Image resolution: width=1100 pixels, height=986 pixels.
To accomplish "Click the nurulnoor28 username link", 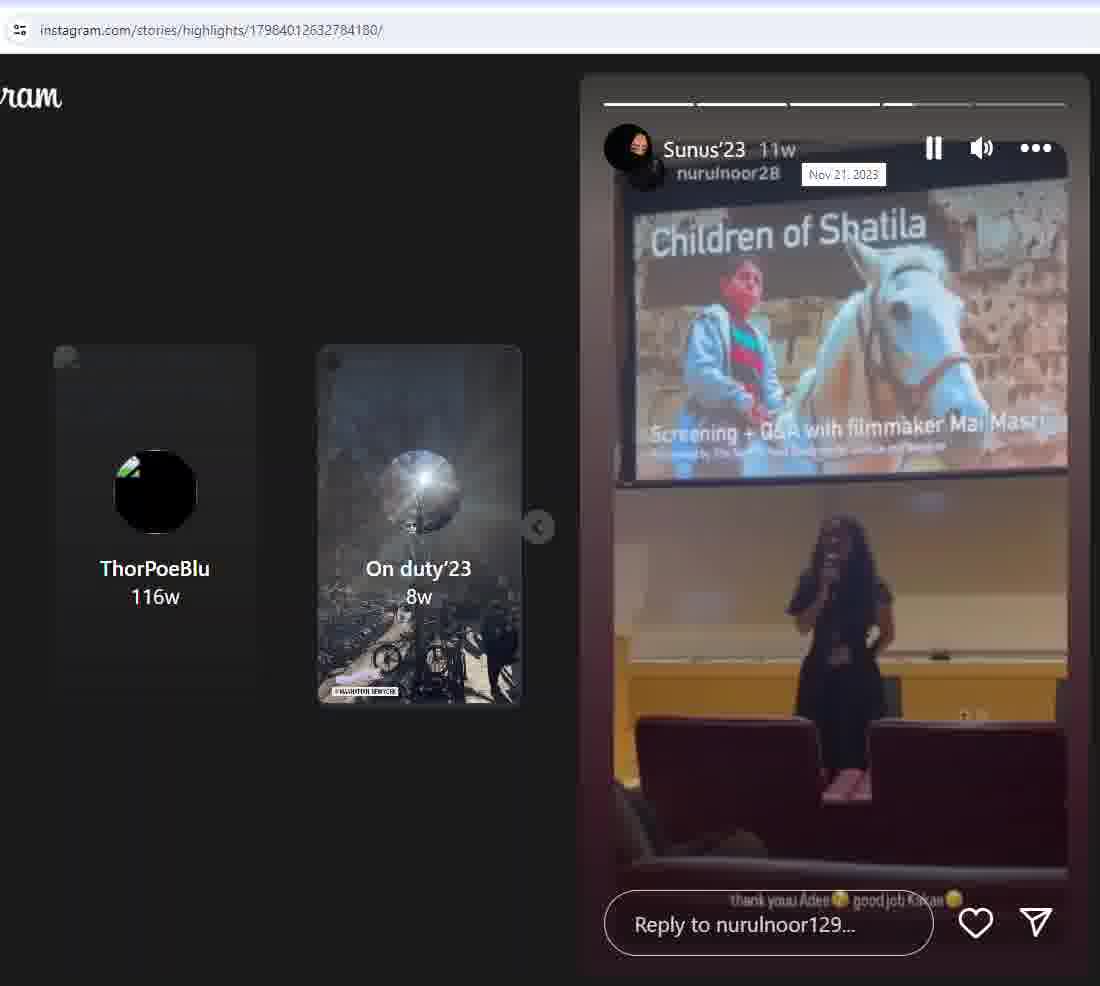I will pyautogui.click(x=727, y=173).
